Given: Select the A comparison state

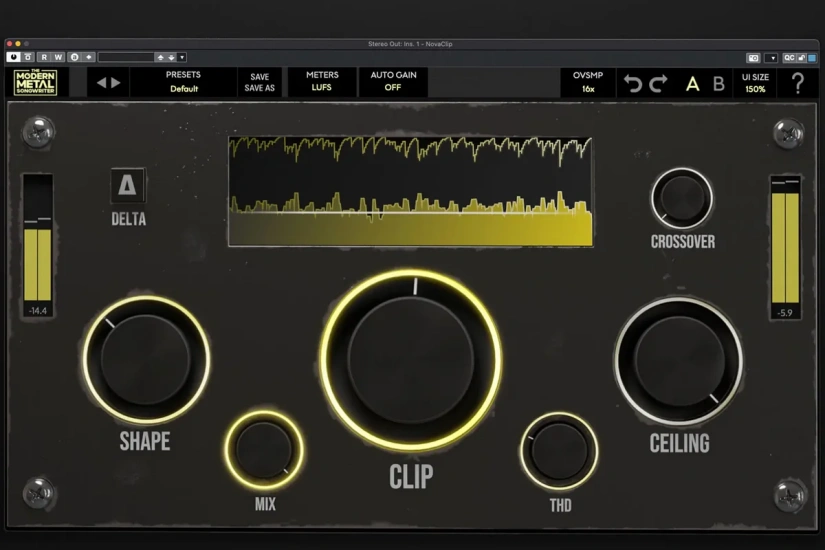Looking at the screenshot, I should (x=692, y=84).
